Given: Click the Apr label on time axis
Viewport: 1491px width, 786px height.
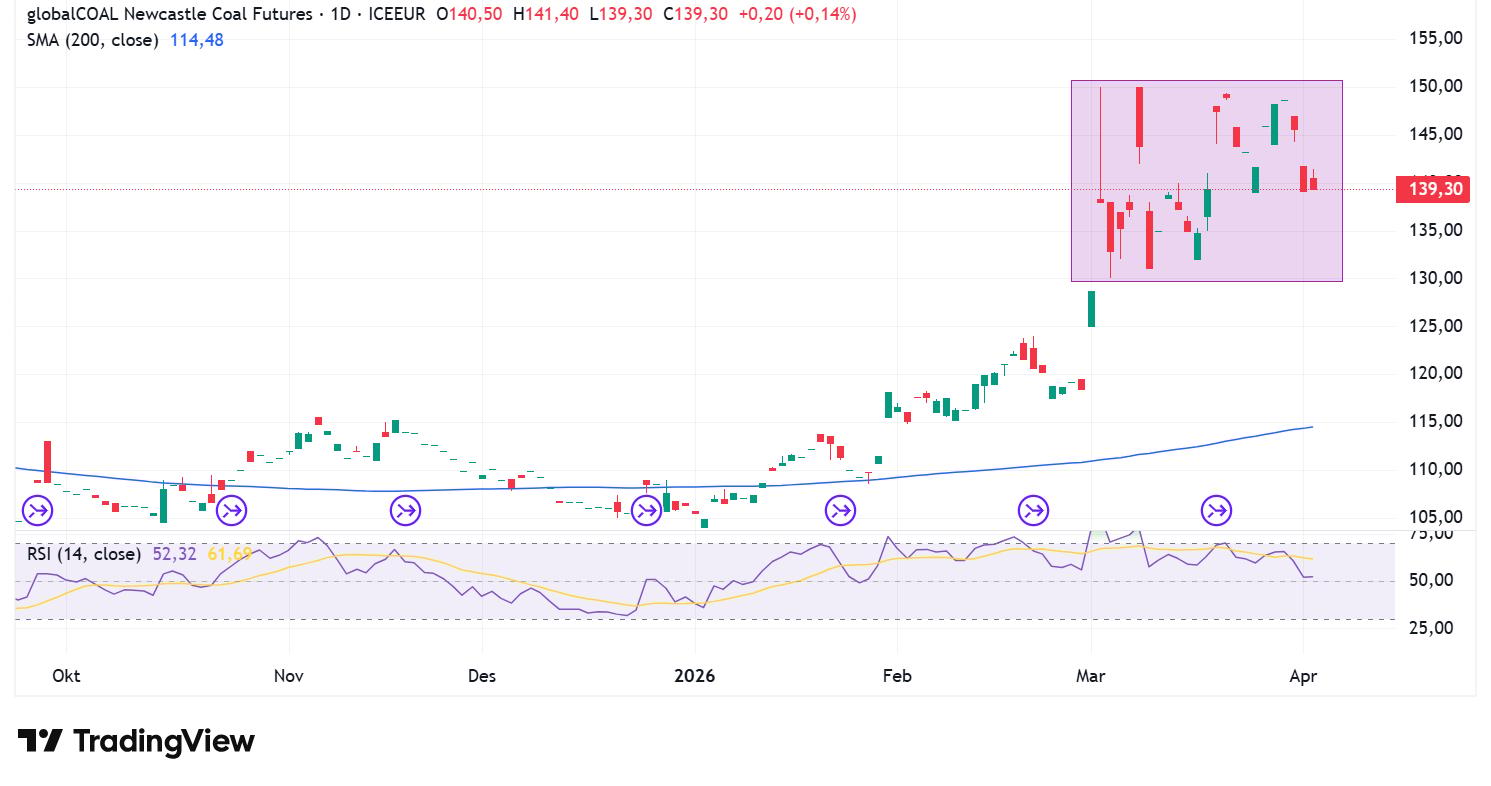Looking at the screenshot, I should 1304,676.
